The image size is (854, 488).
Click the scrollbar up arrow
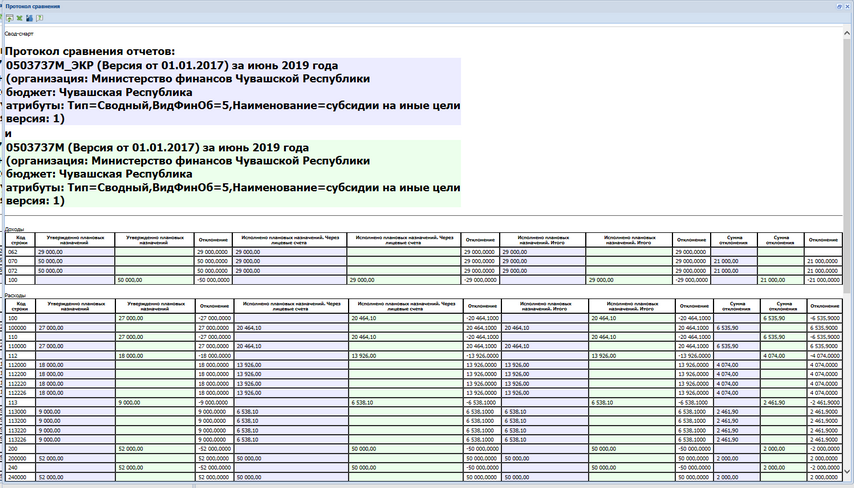(x=847, y=33)
